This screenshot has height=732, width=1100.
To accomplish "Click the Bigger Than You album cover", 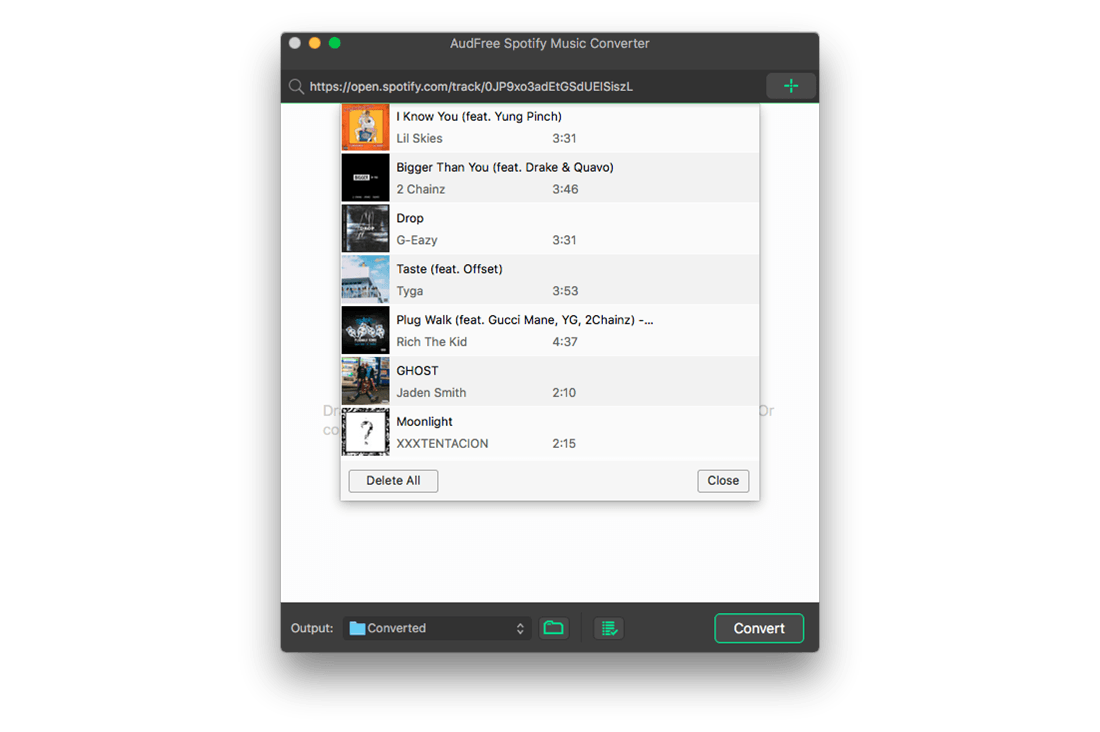I will coord(365,178).
